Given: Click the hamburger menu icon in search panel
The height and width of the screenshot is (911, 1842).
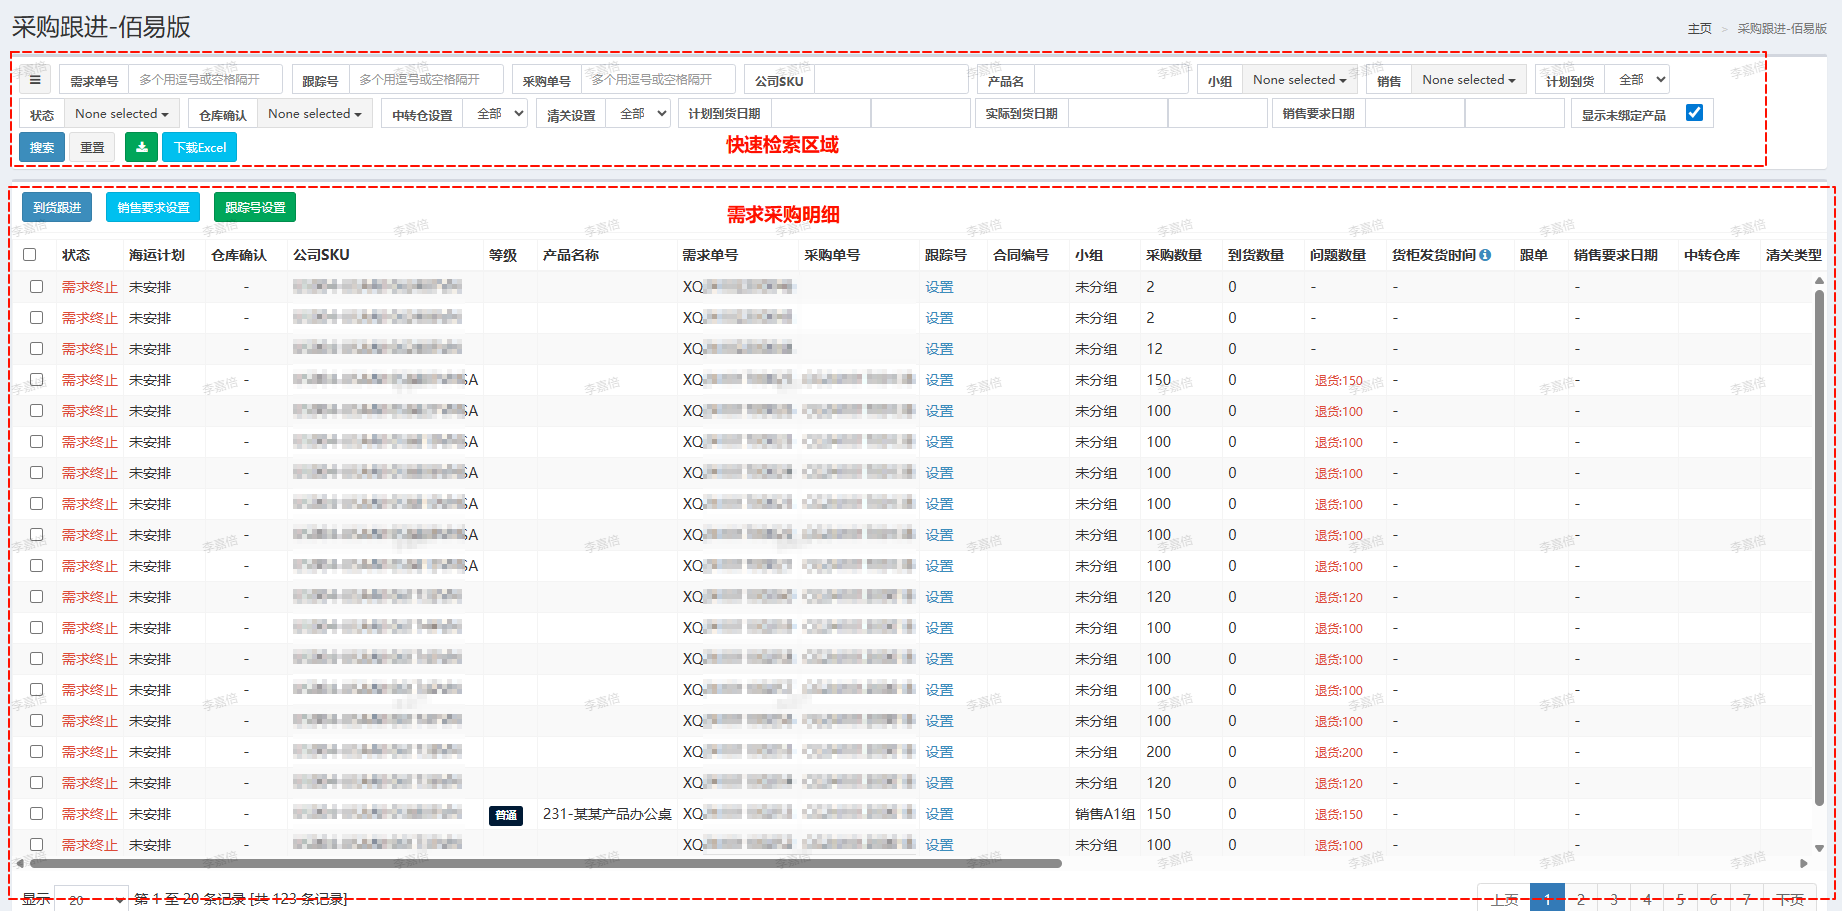Looking at the screenshot, I should (x=35, y=80).
